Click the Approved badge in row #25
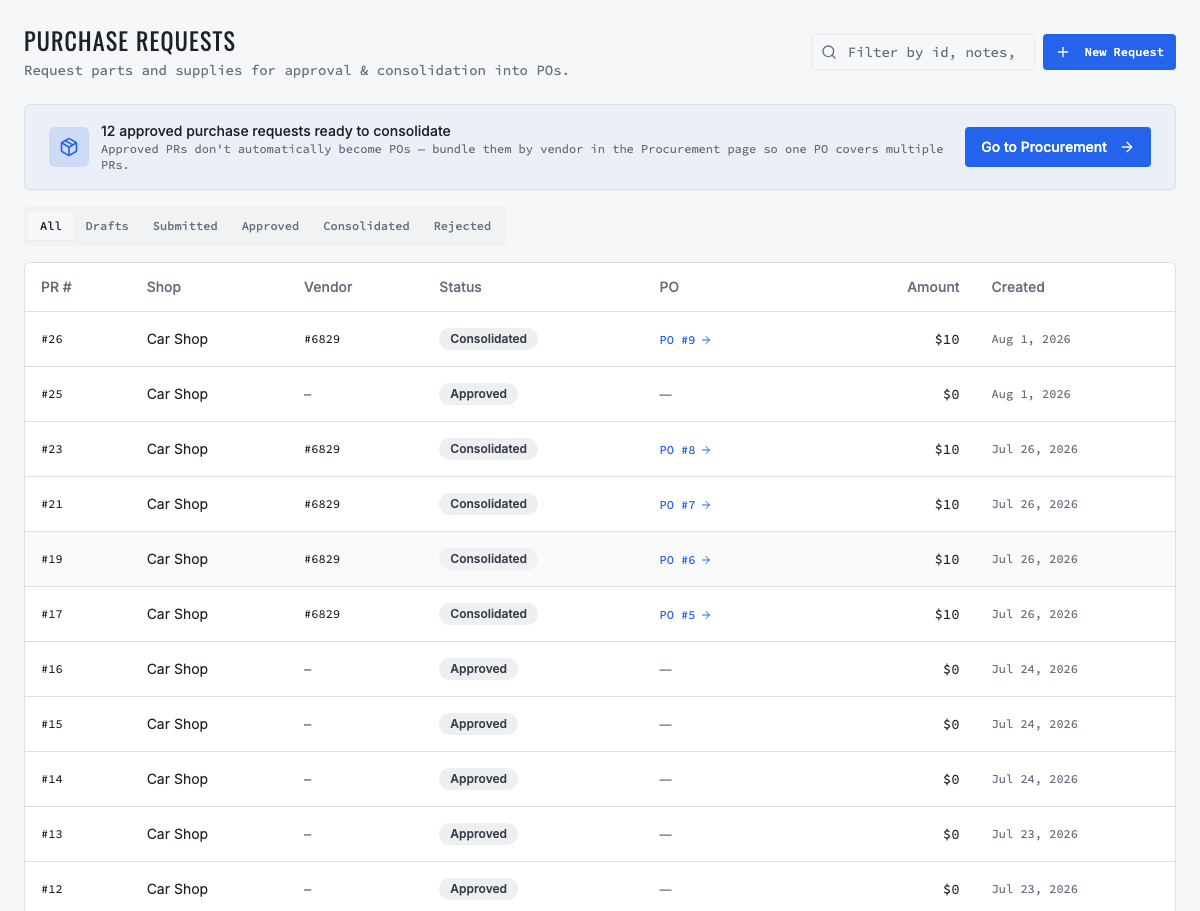 click(478, 394)
